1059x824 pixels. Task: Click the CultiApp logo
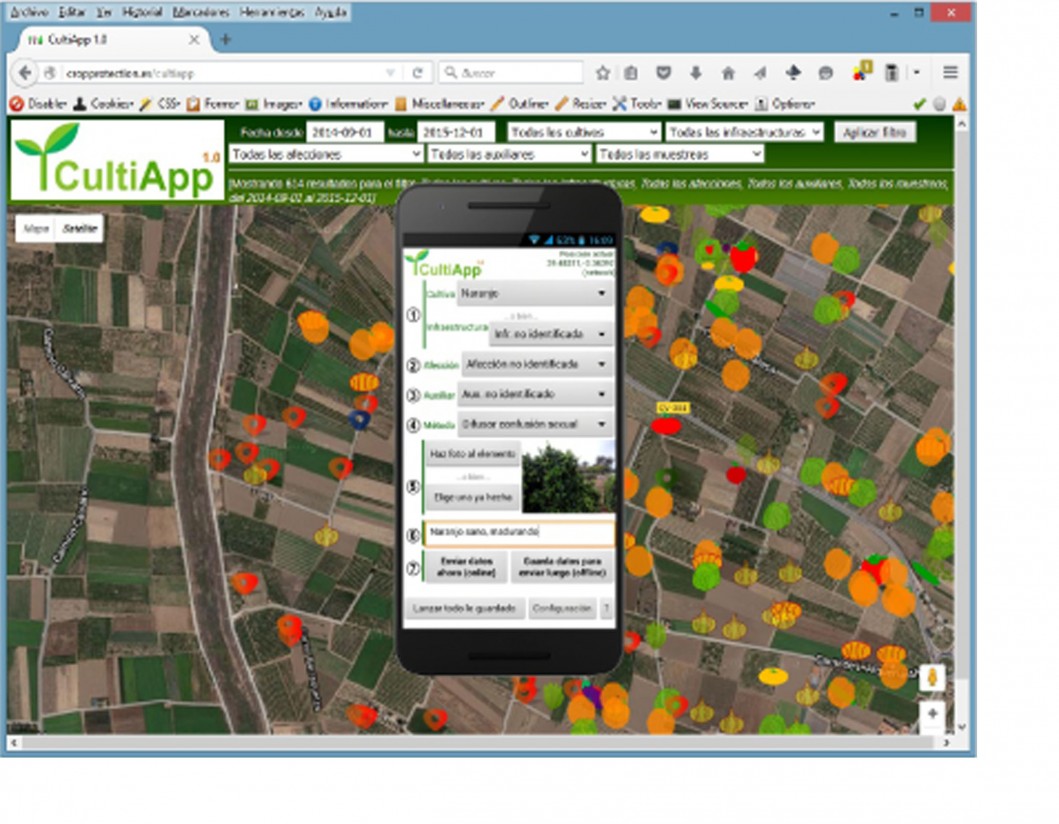coord(117,160)
